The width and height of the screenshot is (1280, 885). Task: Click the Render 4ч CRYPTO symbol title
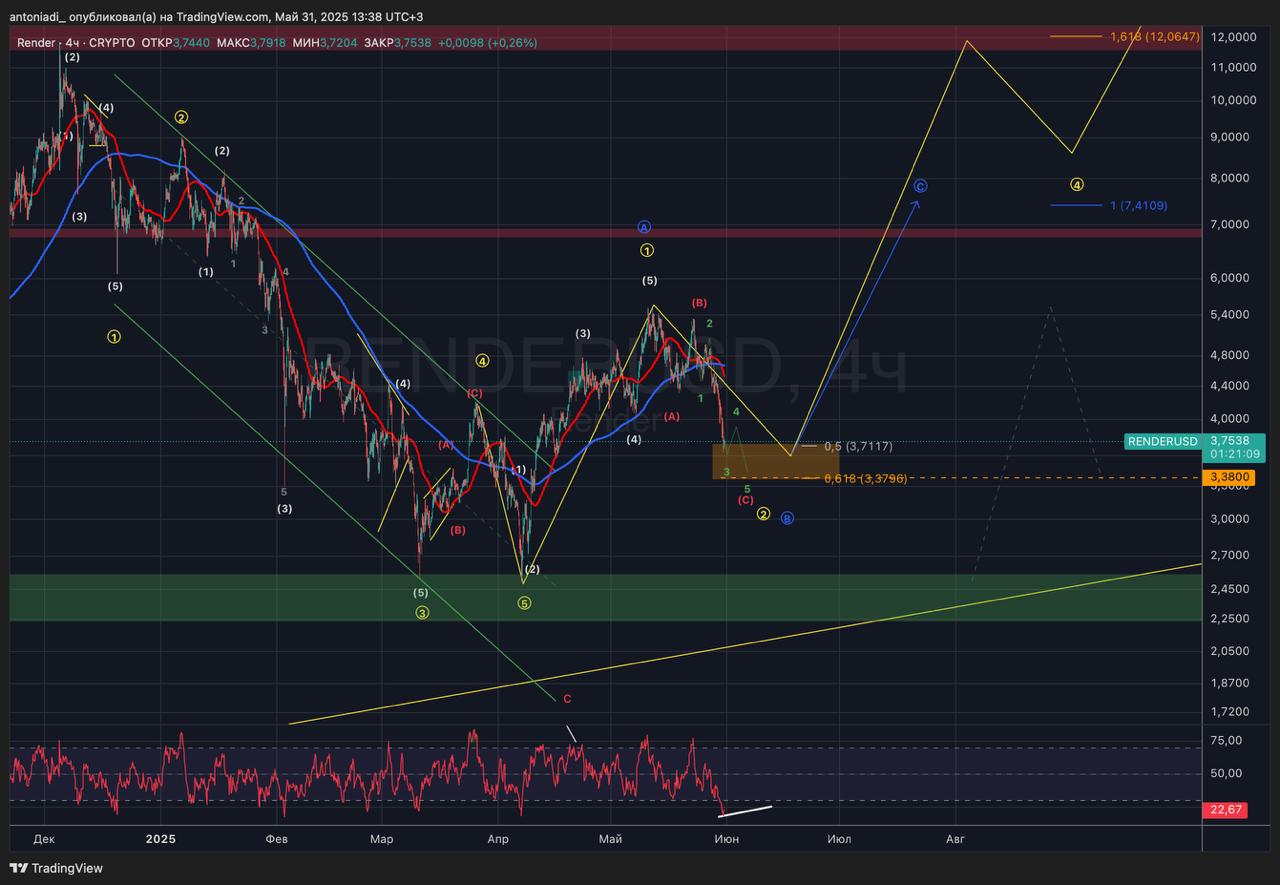(x=76, y=43)
